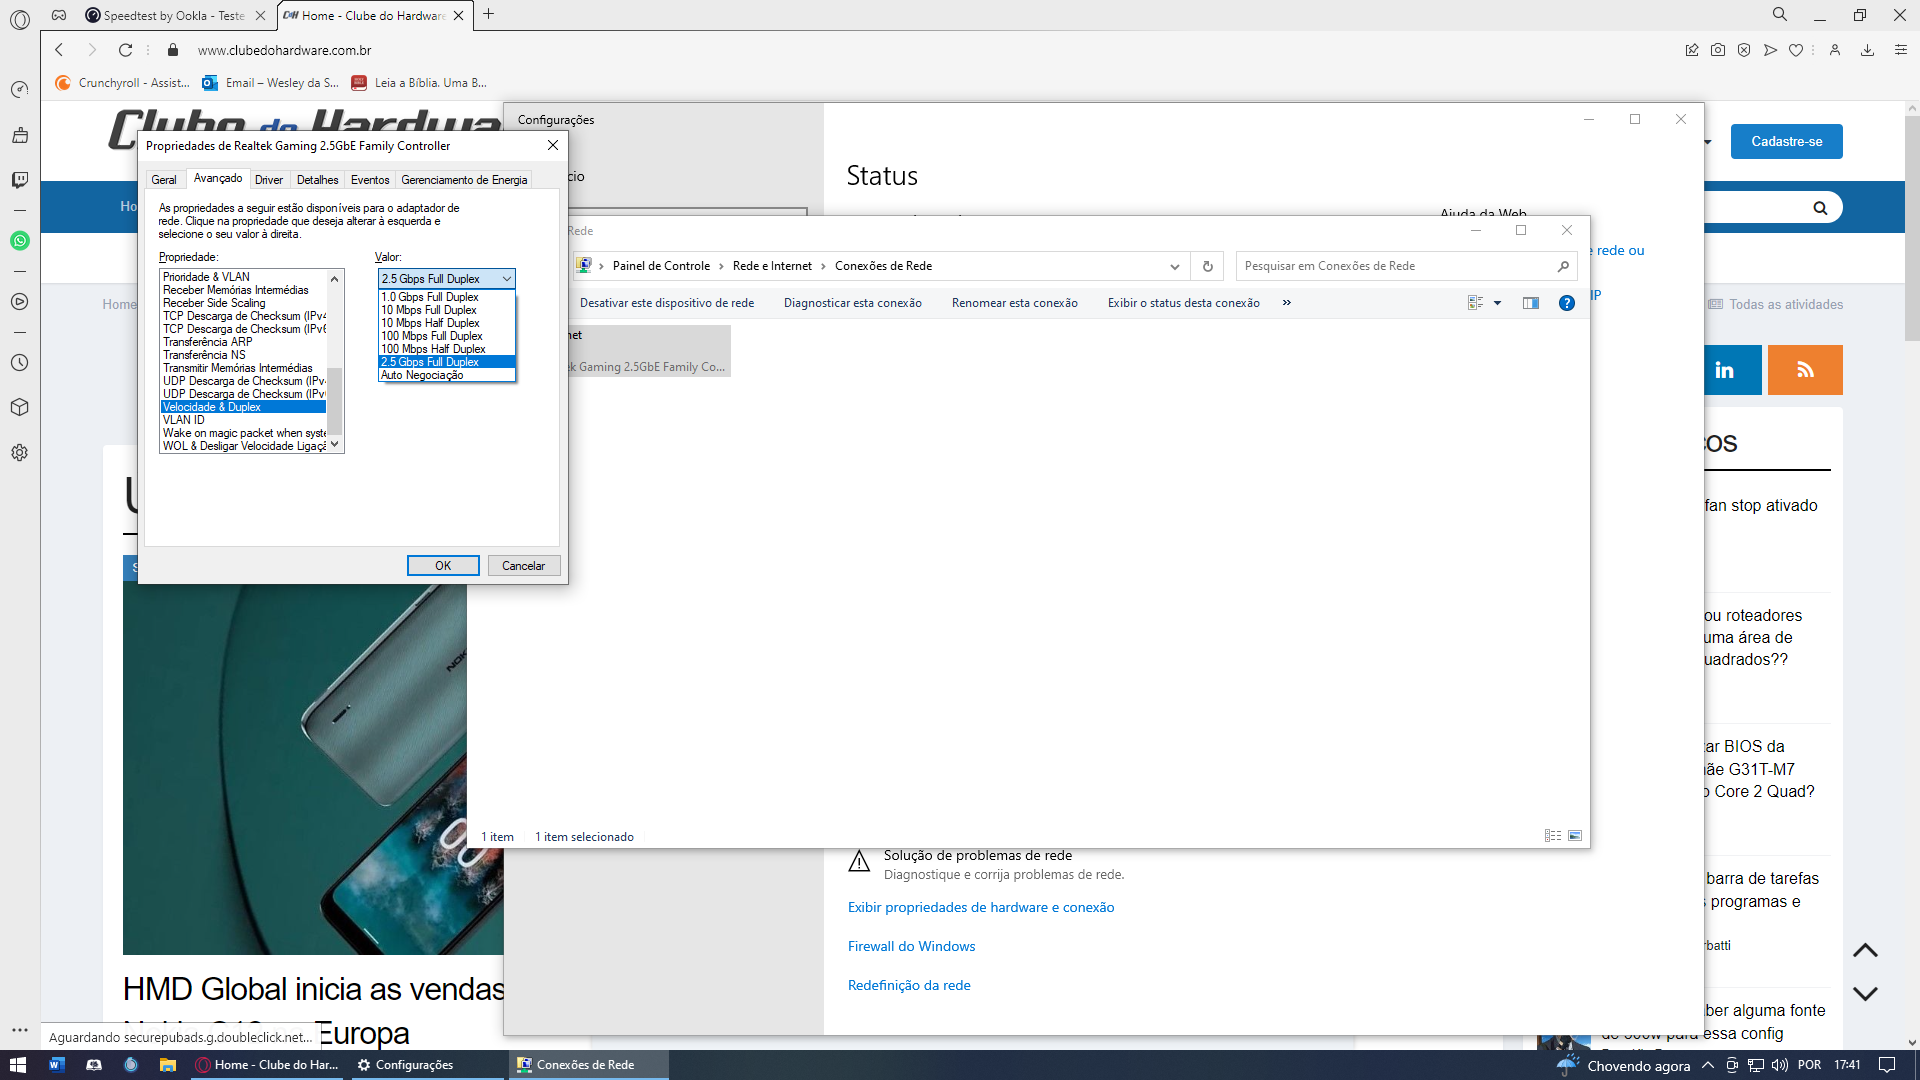This screenshot has width=1920, height=1080.
Task: Switch to the Detalhes tab
Action: [x=317, y=180]
